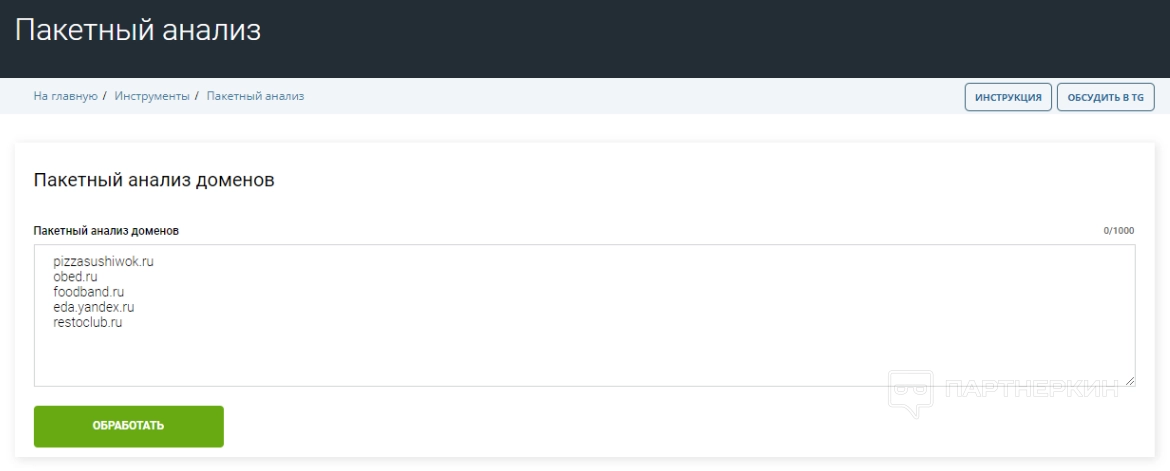The height and width of the screenshot is (471, 1170).
Task: Open the Инструменты breadcrumb link
Action: click(152, 96)
